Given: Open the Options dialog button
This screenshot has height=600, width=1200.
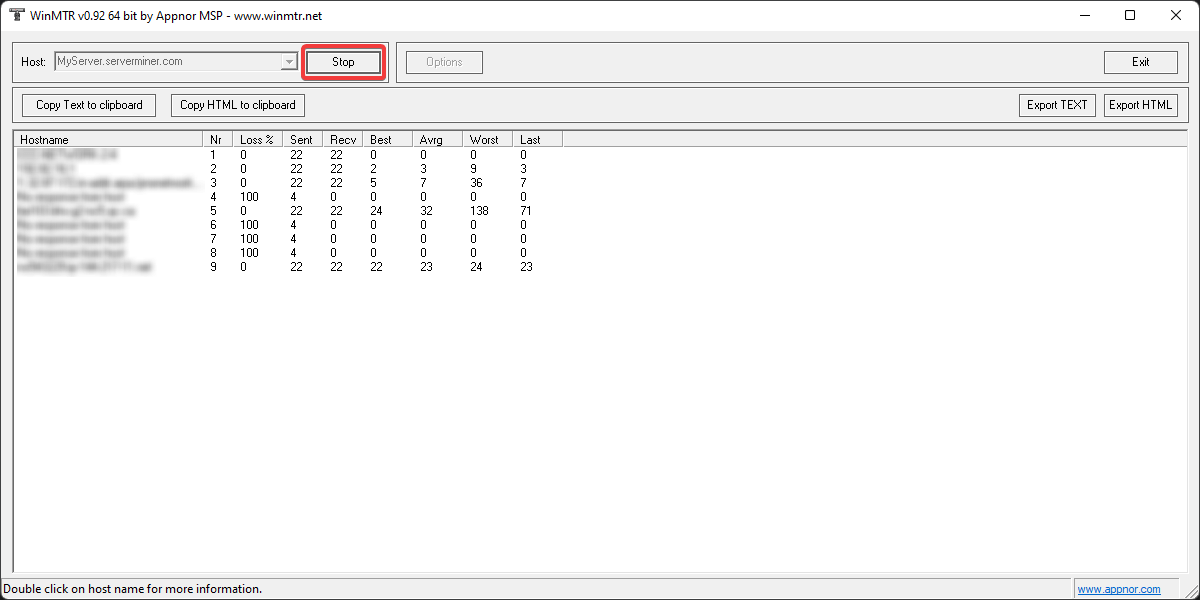Looking at the screenshot, I should [x=444, y=62].
